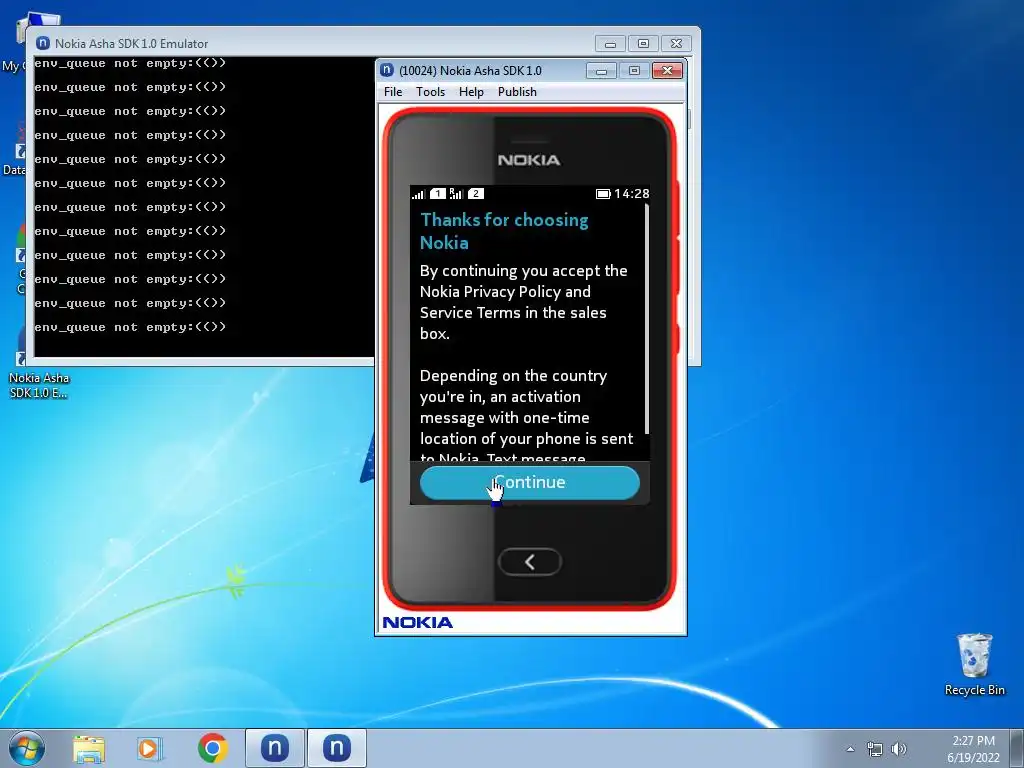
Task: Click battery icon in phone status bar
Action: pos(603,194)
